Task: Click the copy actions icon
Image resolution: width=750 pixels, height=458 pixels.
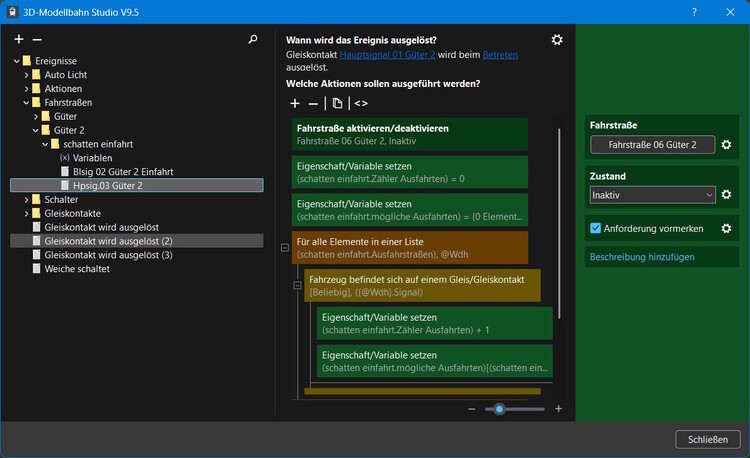Action: (337, 103)
